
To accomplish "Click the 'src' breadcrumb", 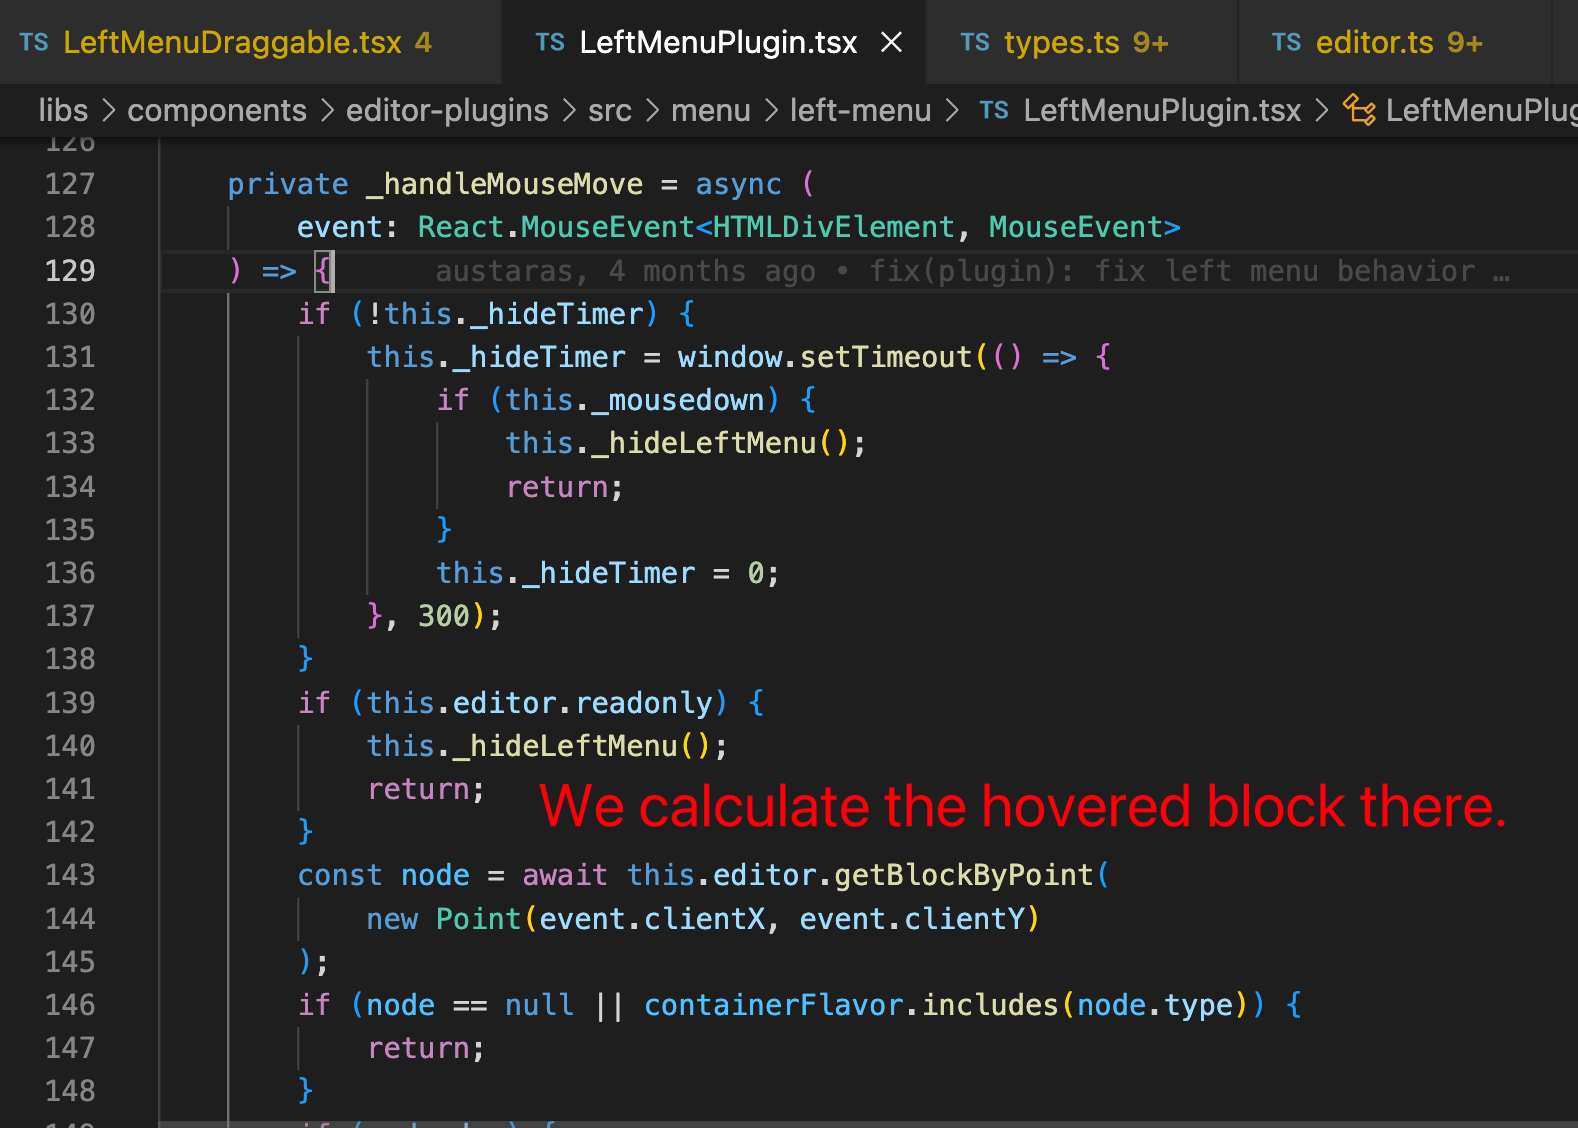I will tap(610, 110).
